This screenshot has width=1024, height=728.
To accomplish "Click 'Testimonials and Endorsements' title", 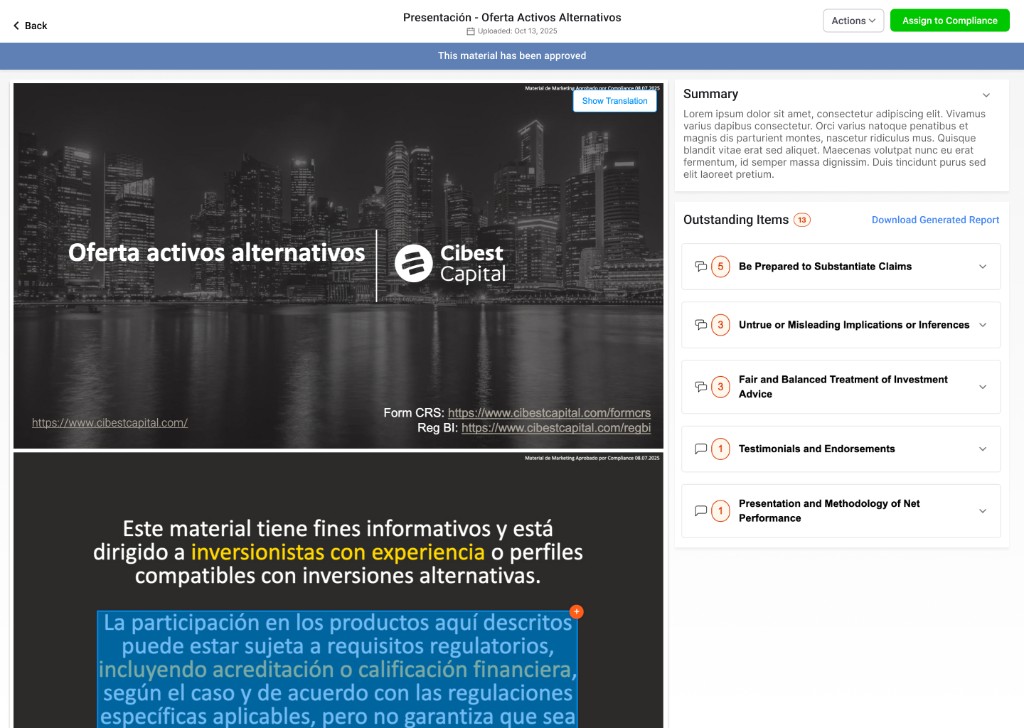I will (816, 449).
